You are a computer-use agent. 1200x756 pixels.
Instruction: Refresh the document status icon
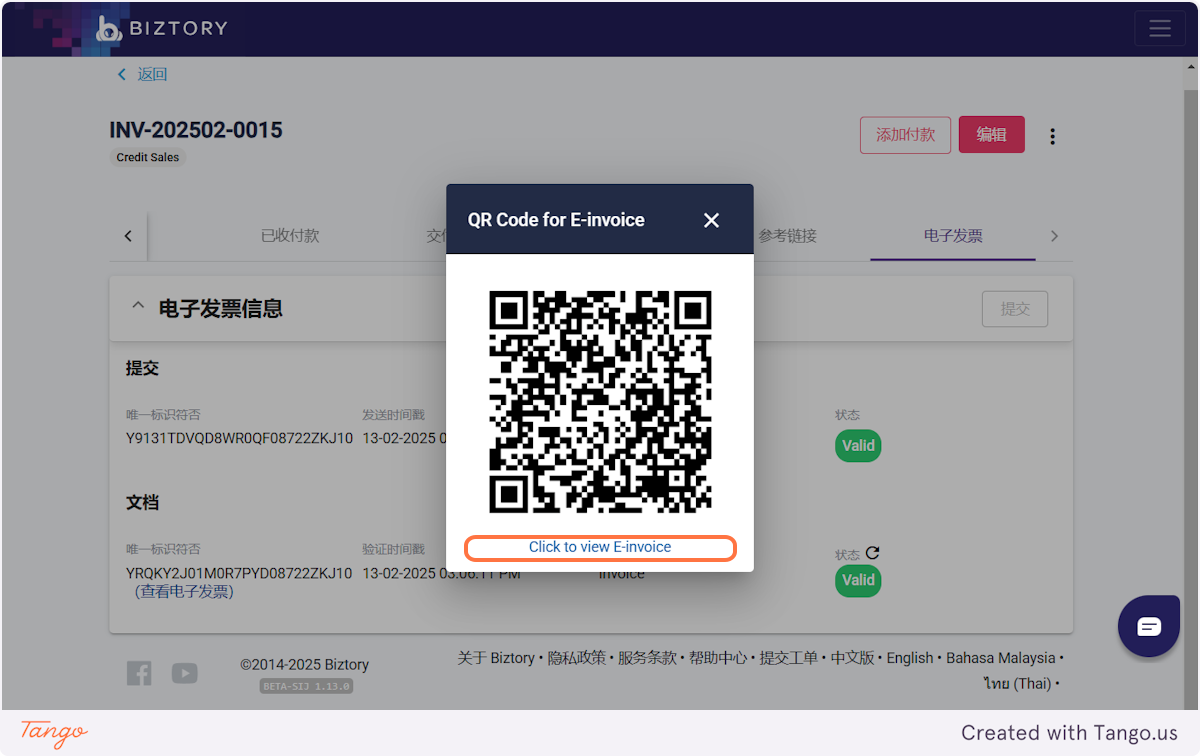872,553
